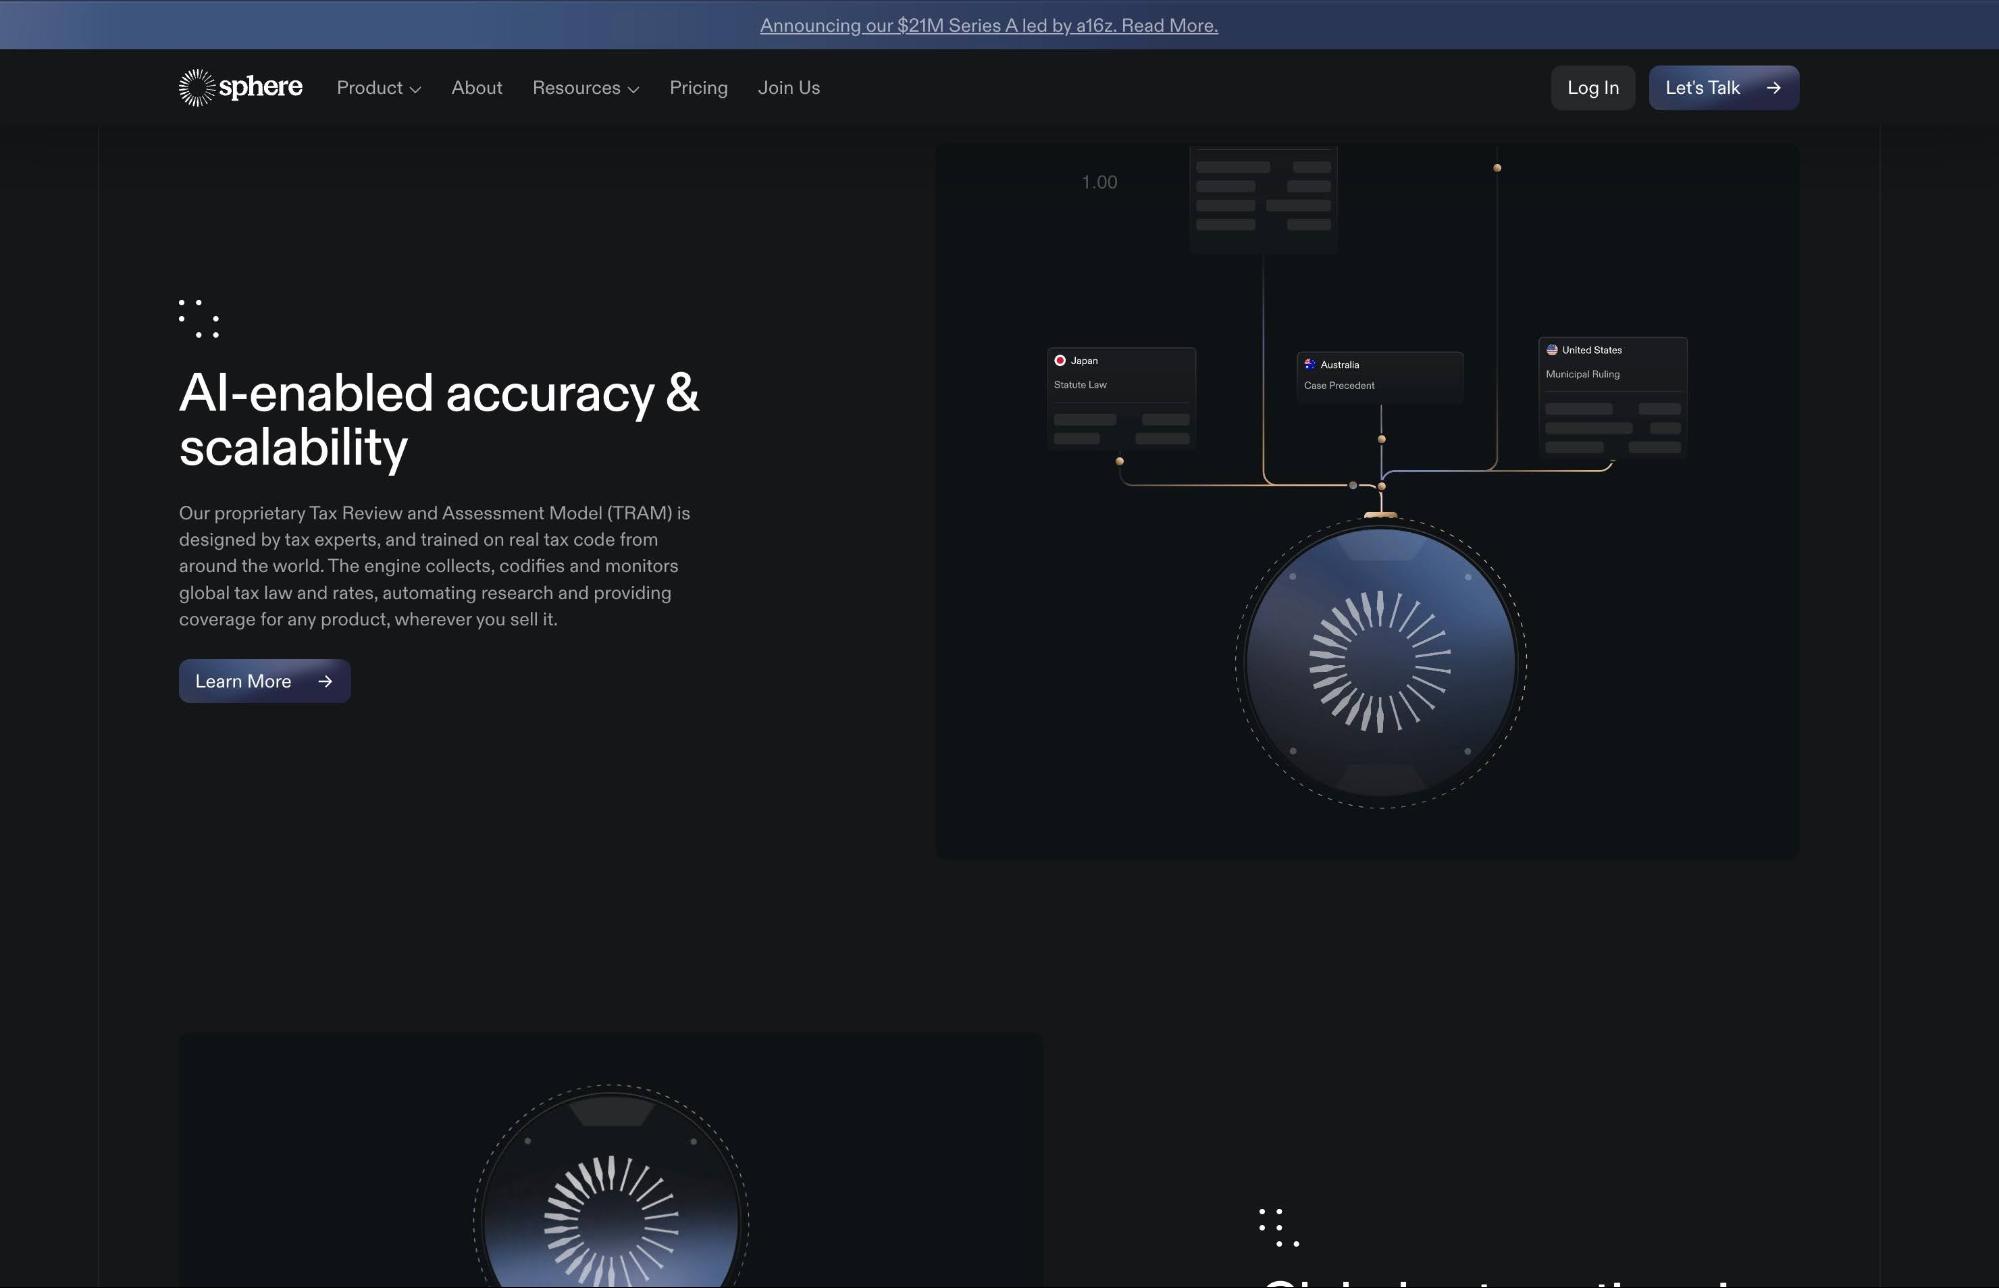Expand the Product dropdown chevron
The height and width of the screenshot is (1288, 1999).
[x=416, y=89]
